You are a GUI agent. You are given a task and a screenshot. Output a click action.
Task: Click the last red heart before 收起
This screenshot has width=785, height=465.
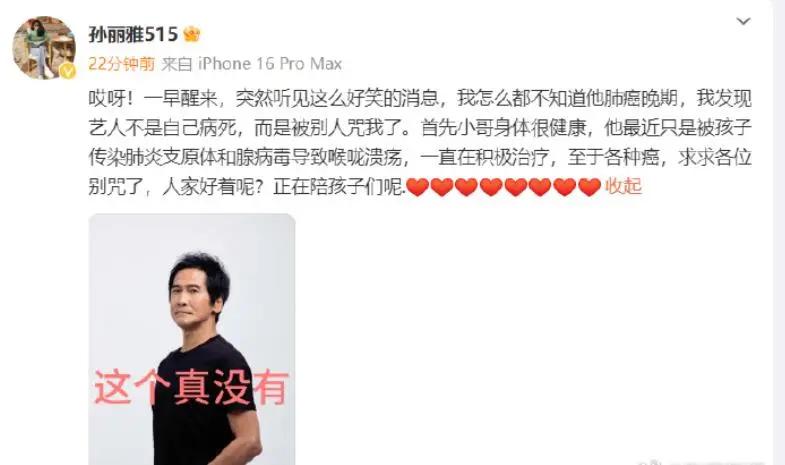589,187
